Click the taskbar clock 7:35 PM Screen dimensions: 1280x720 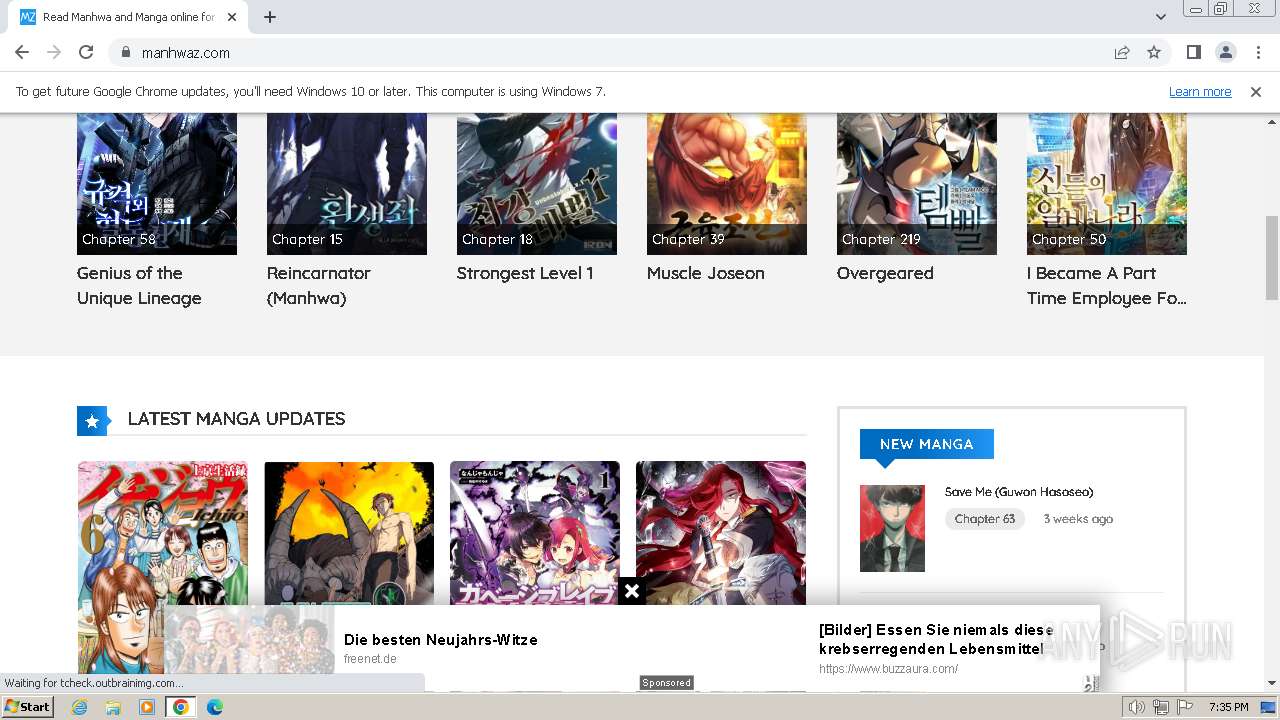pyautogui.click(x=1228, y=707)
